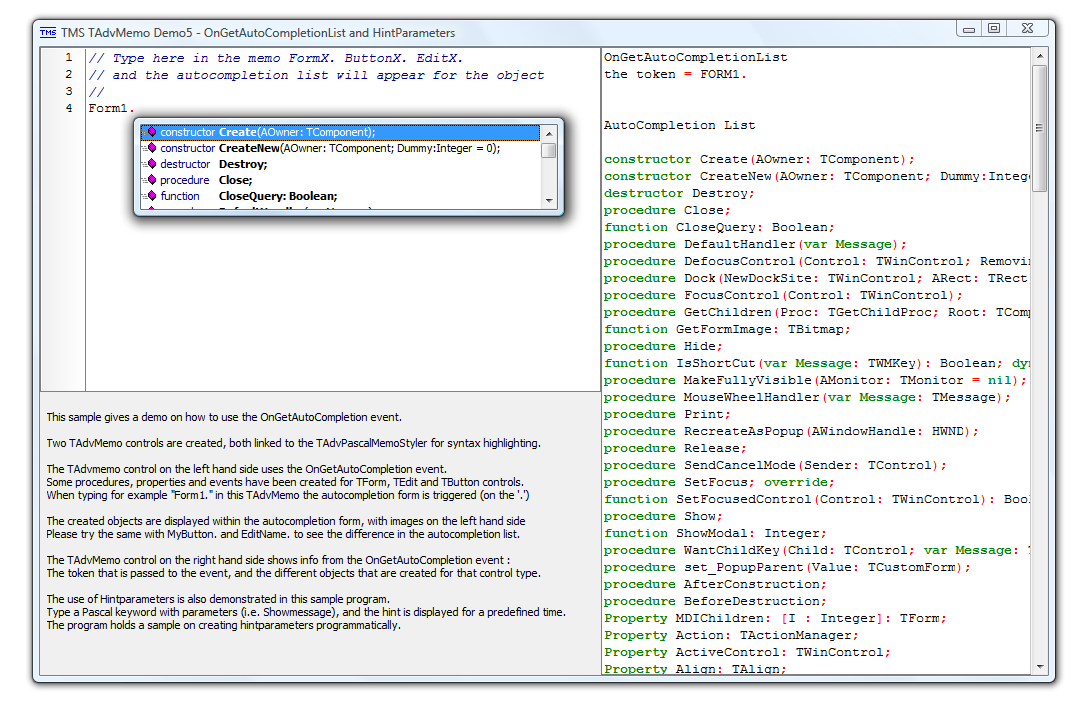
Task: Click 'procedure RecreateAsPopup(AWindowHandle: HWND);' line
Action: [x=791, y=431]
